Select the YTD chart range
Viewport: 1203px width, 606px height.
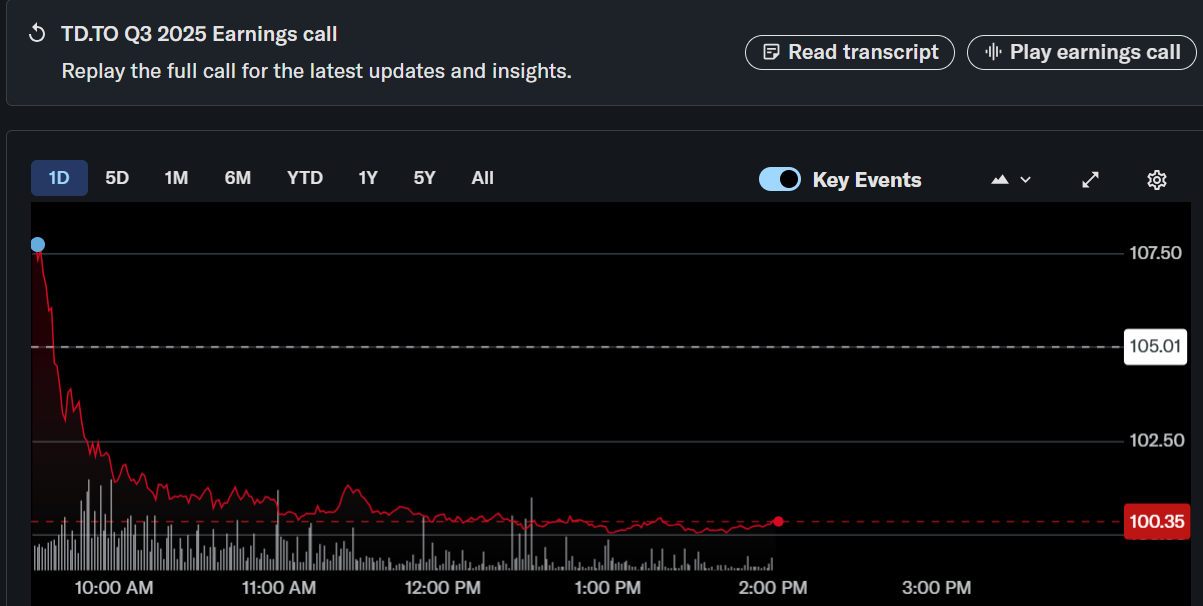305,178
